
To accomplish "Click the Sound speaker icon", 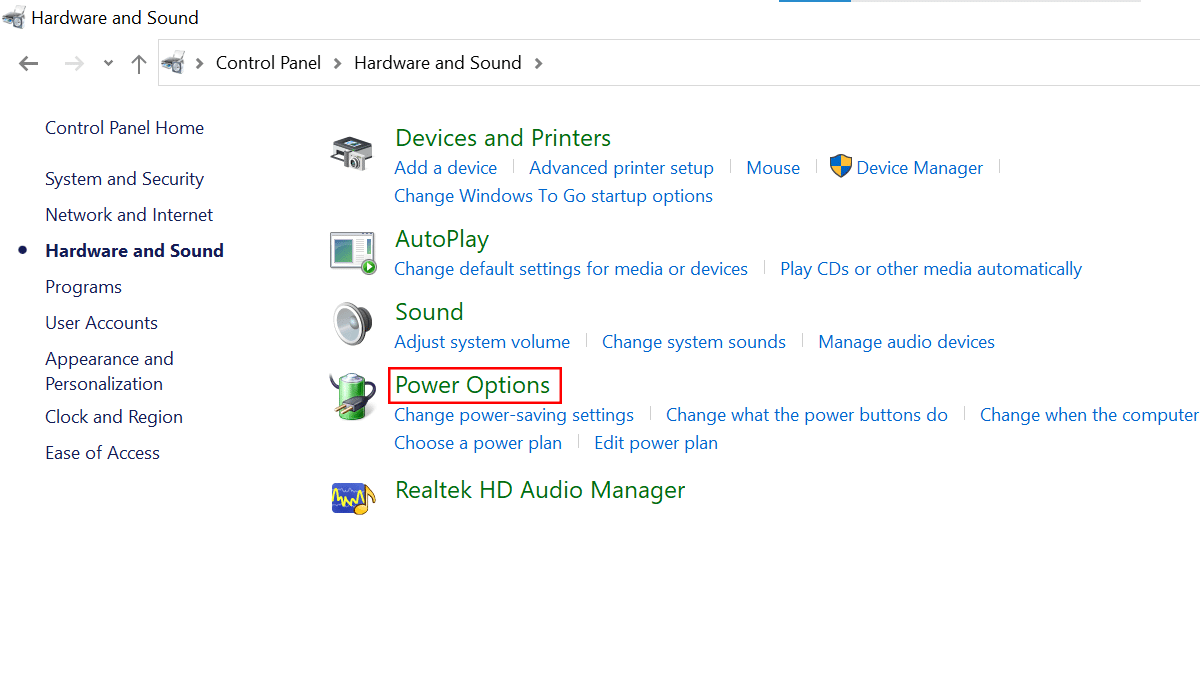I will [x=351, y=324].
